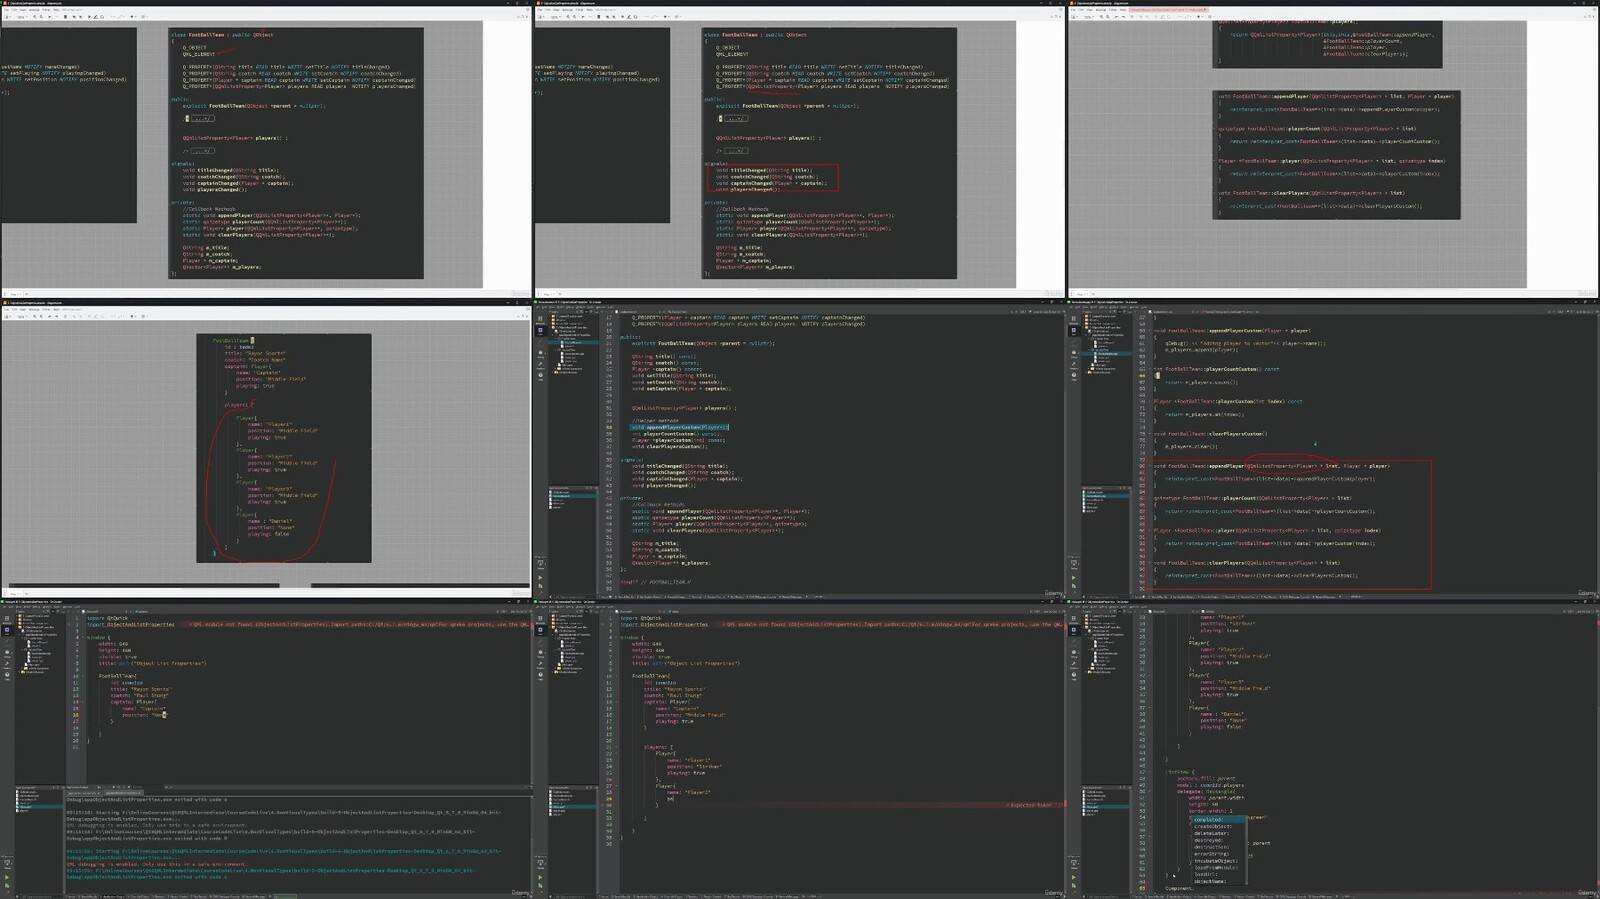
Task: Open Help mode in Application Output window
Action: coord(7,675)
